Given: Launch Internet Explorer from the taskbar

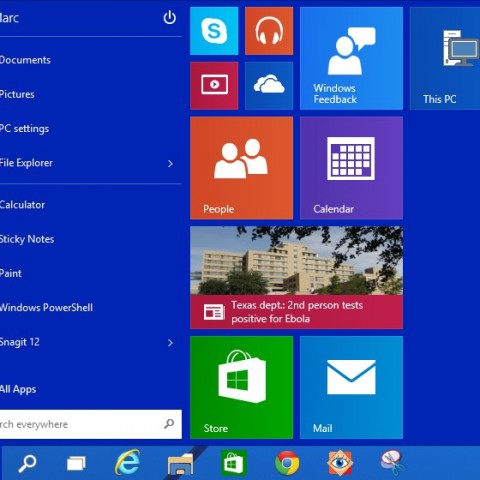Looking at the screenshot, I should pyautogui.click(x=127, y=462).
